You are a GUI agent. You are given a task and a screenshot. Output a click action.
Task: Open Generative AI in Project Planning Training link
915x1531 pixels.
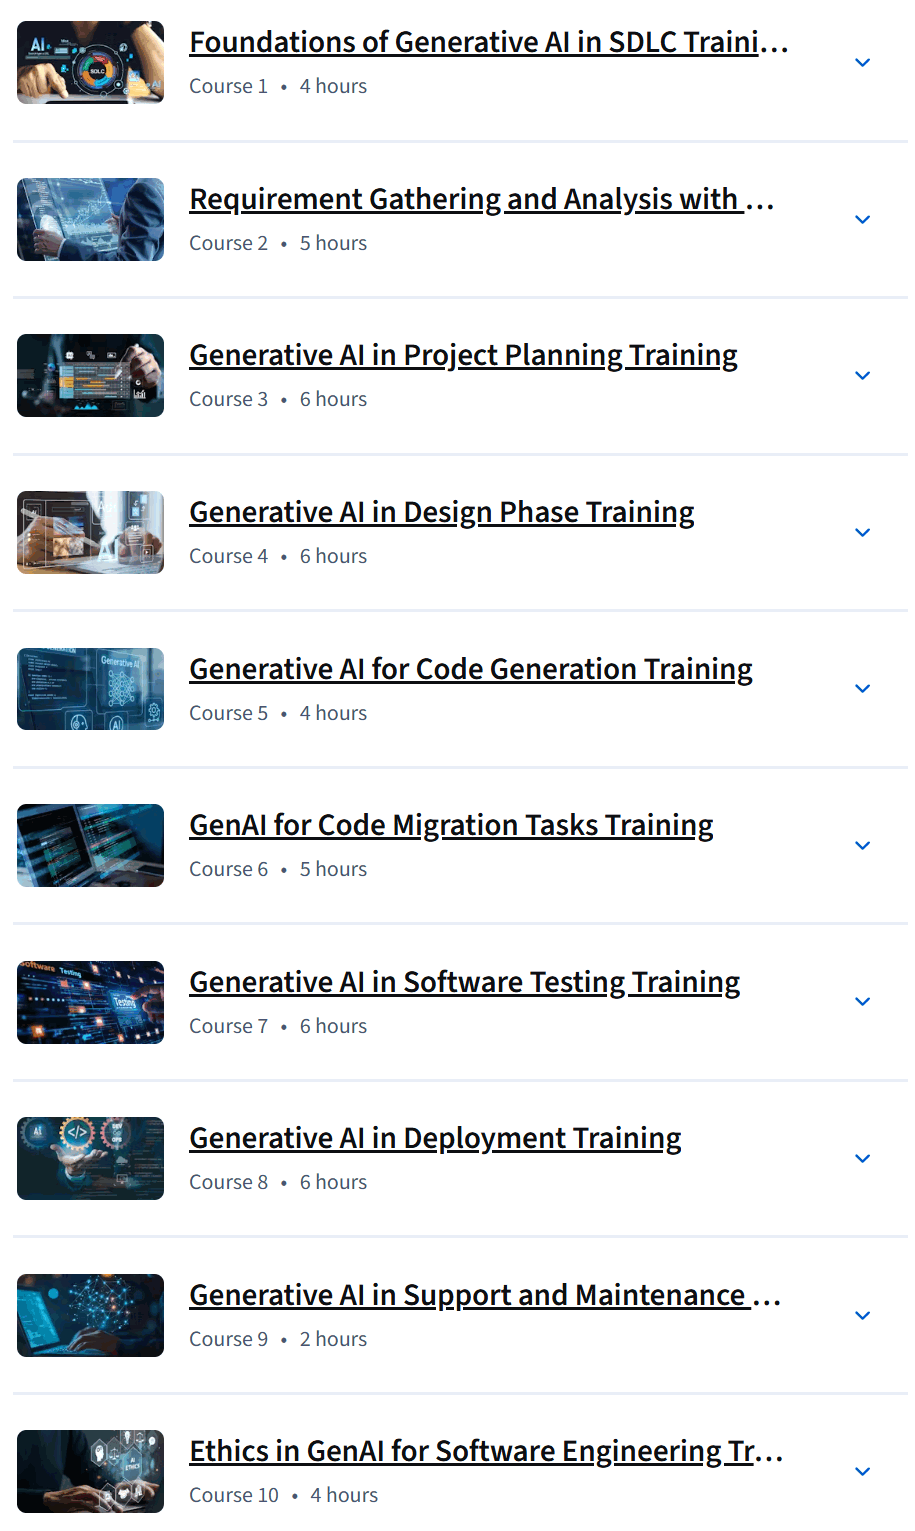(x=464, y=356)
